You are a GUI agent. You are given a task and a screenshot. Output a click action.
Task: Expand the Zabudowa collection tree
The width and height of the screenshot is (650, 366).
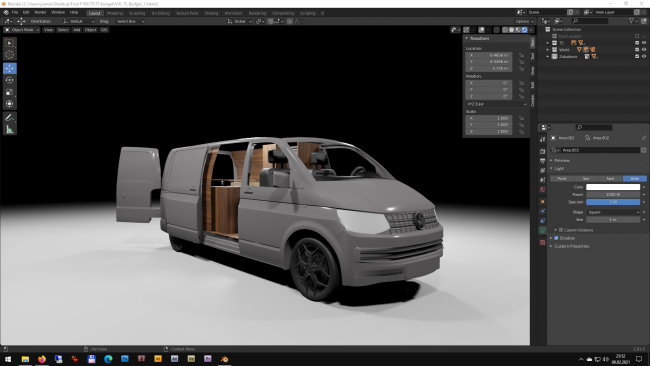coord(548,56)
